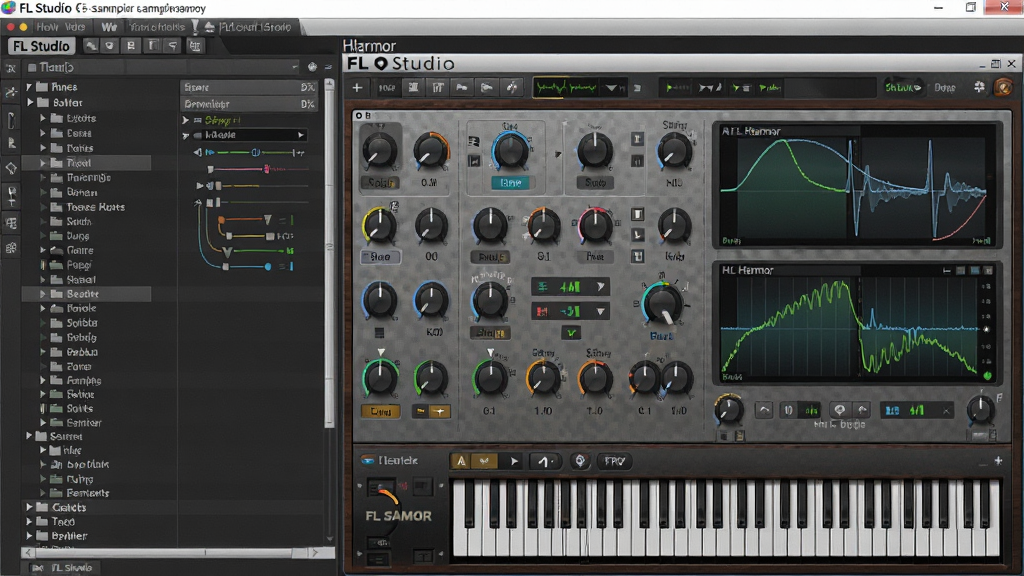Click the target icon beside the FRO button

[x=579, y=461]
